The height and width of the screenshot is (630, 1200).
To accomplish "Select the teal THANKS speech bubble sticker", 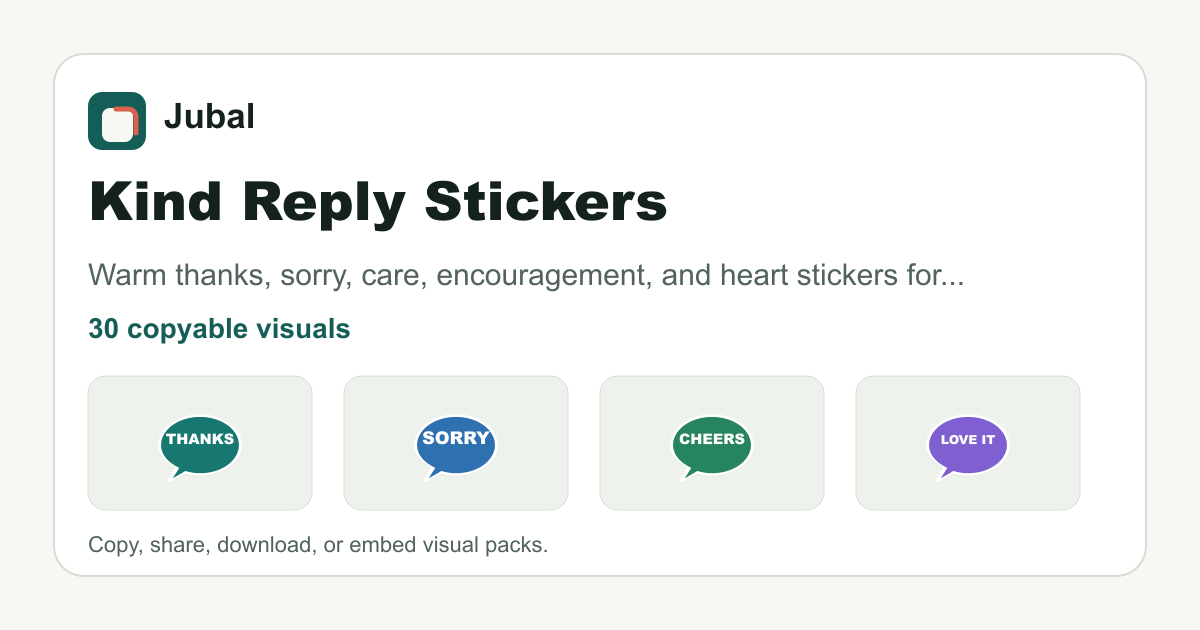I will coord(200,447).
